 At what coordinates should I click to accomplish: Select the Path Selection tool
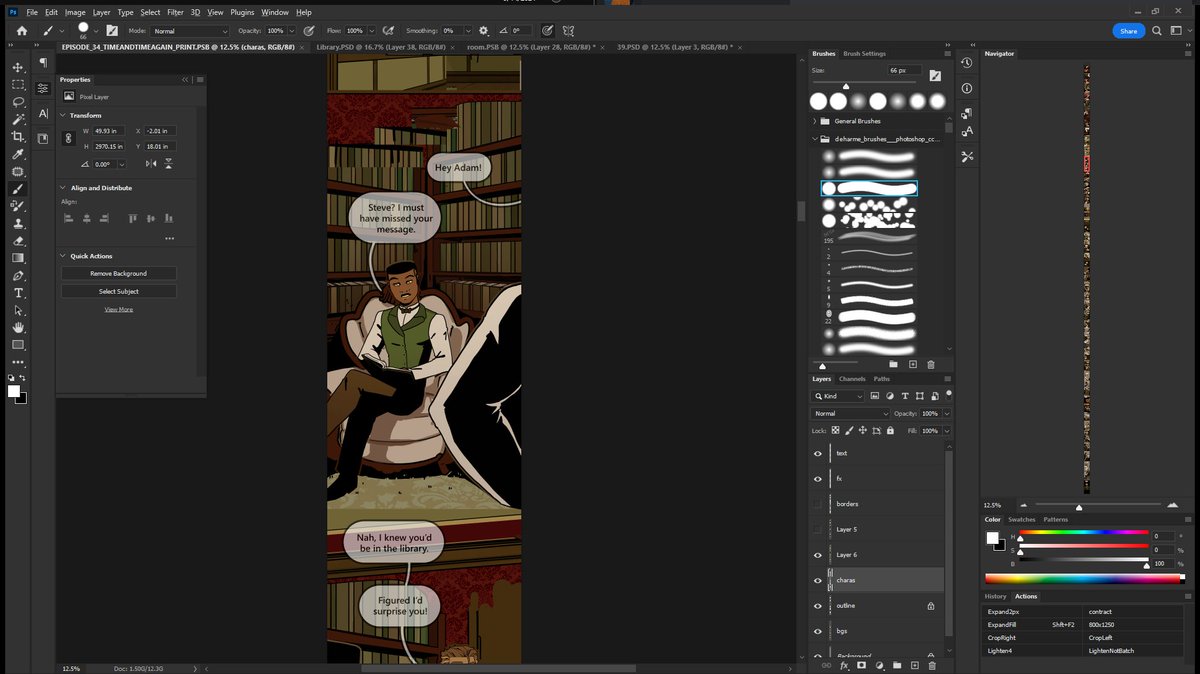tap(18, 310)
